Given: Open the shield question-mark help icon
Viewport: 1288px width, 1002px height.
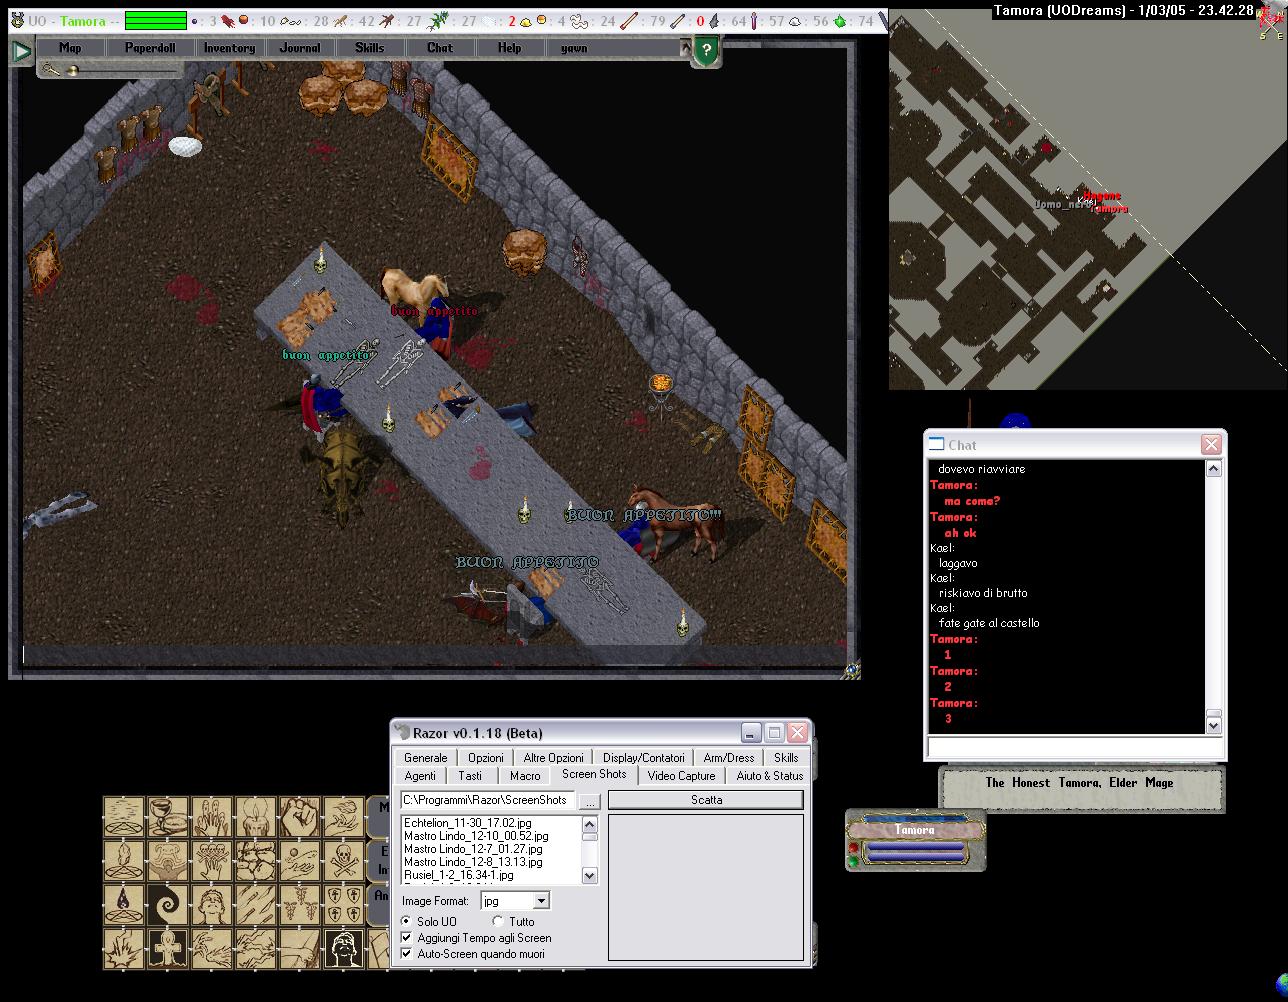Looking at the screenshot, I should pos(706,51).
